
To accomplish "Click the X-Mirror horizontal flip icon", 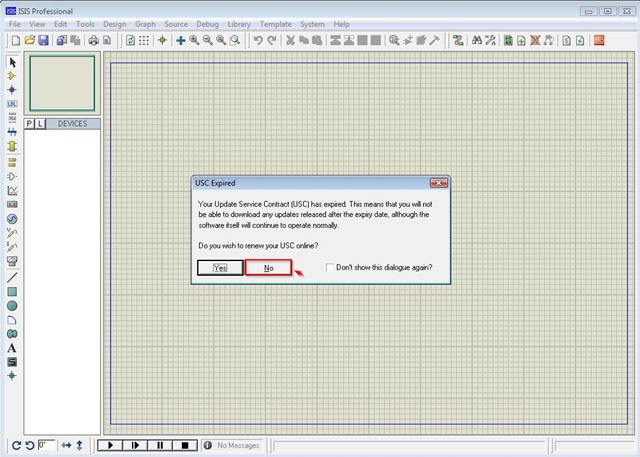I will click(66, 445).
